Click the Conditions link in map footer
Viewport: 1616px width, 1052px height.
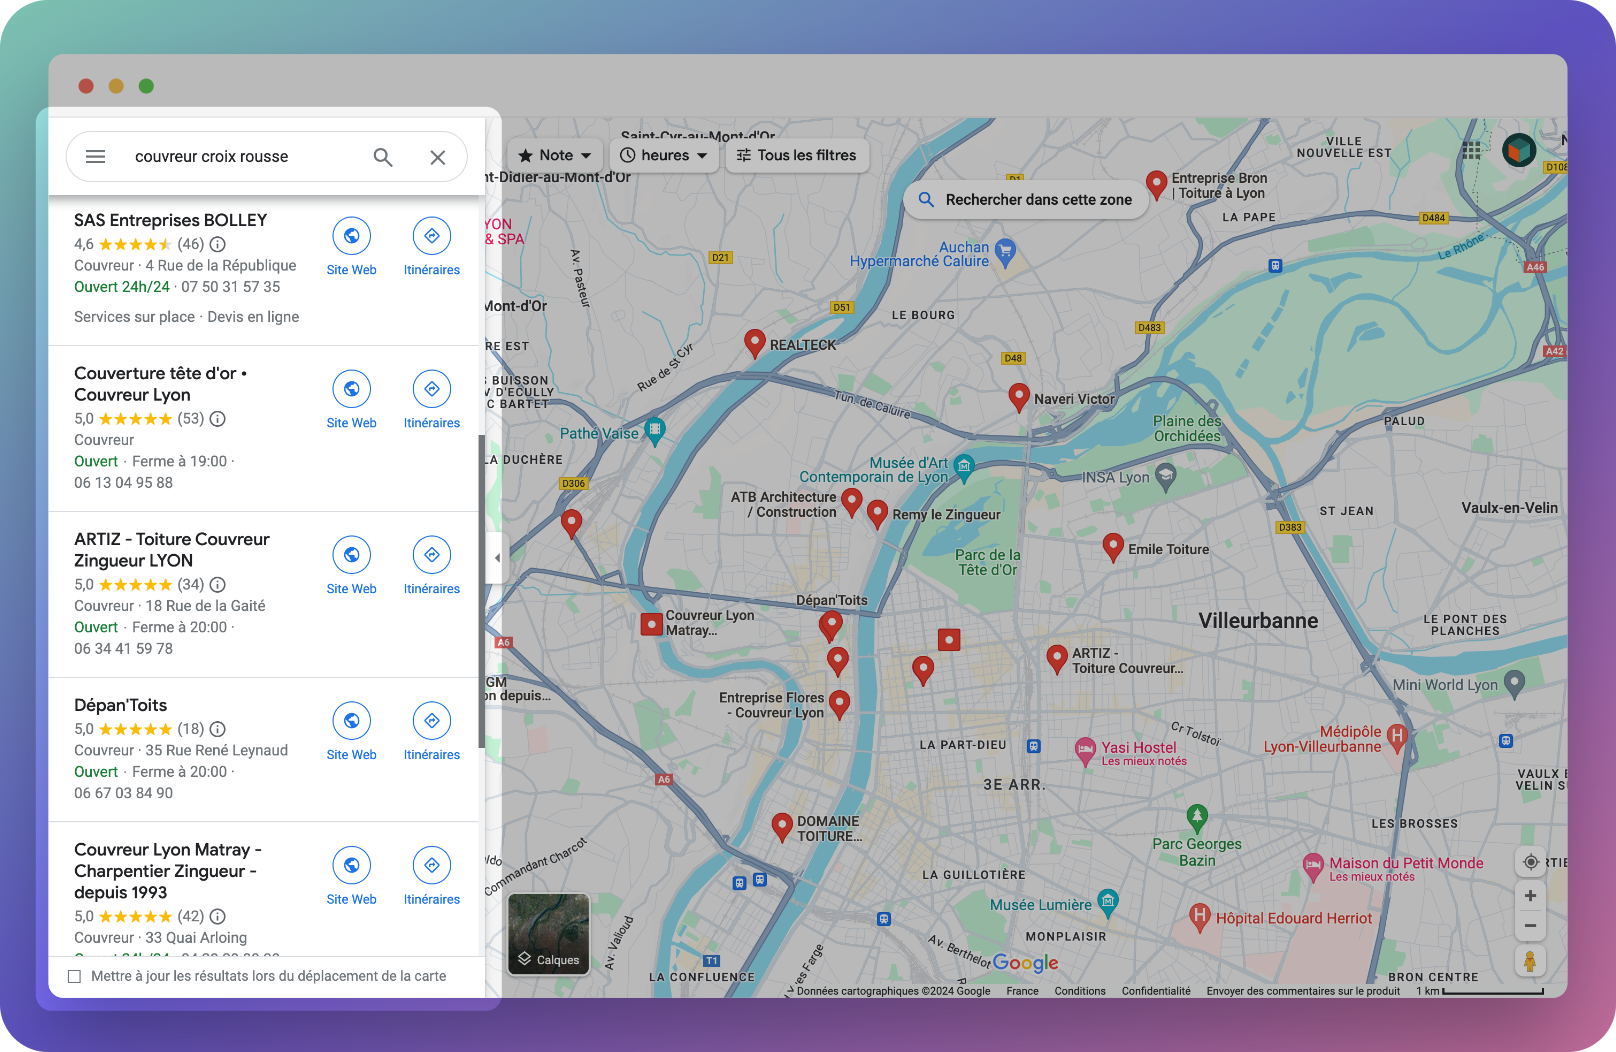click(x=1080, y=991)
